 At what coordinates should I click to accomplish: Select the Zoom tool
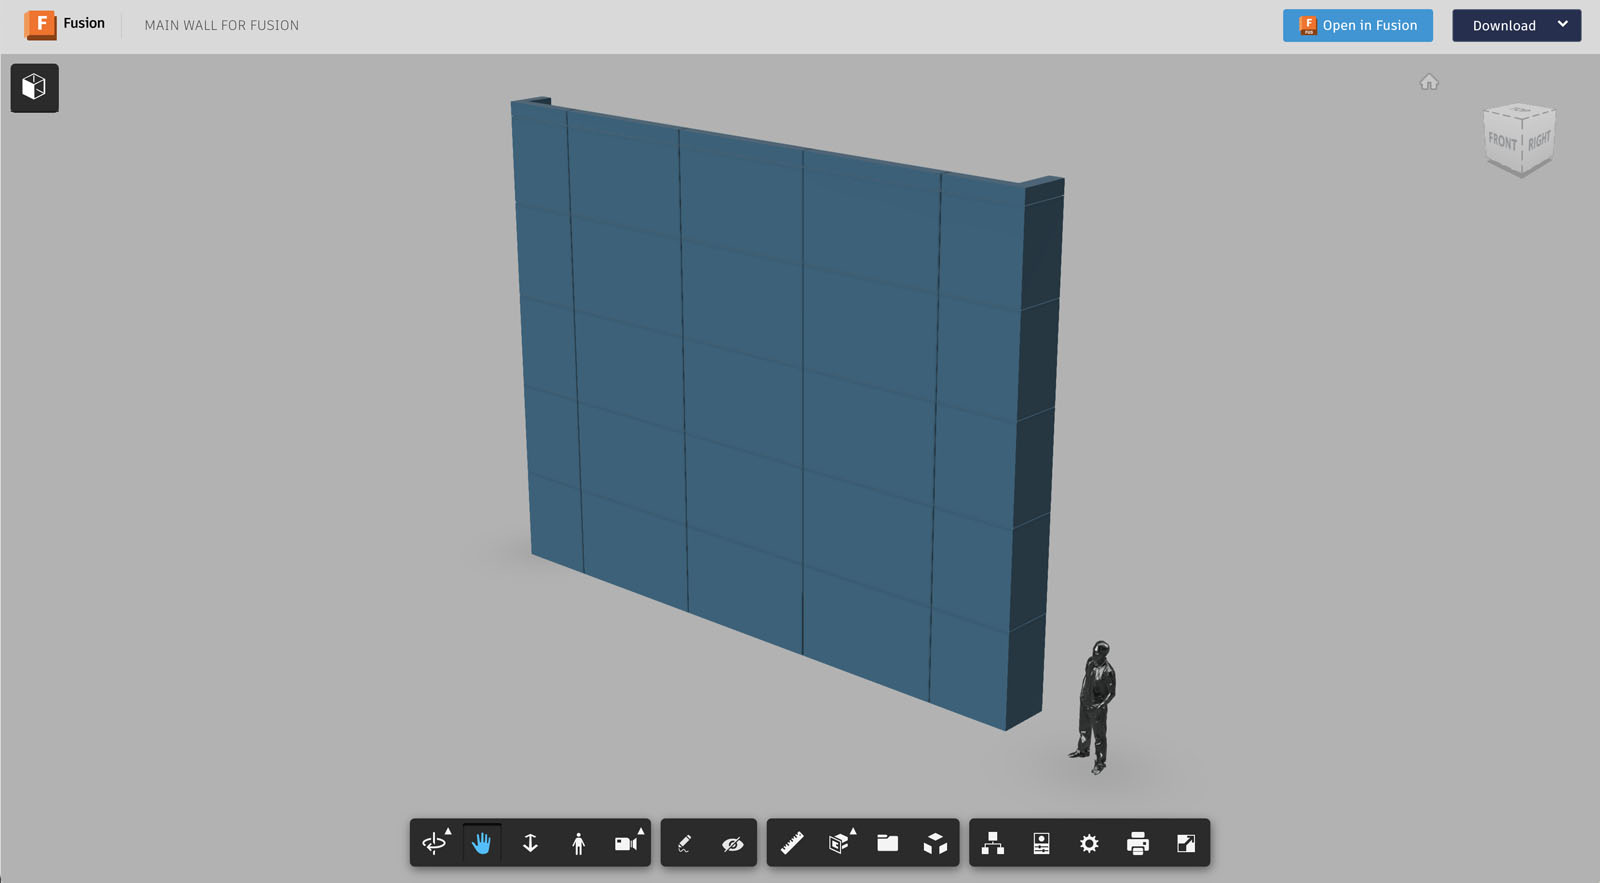pos(530,843)
